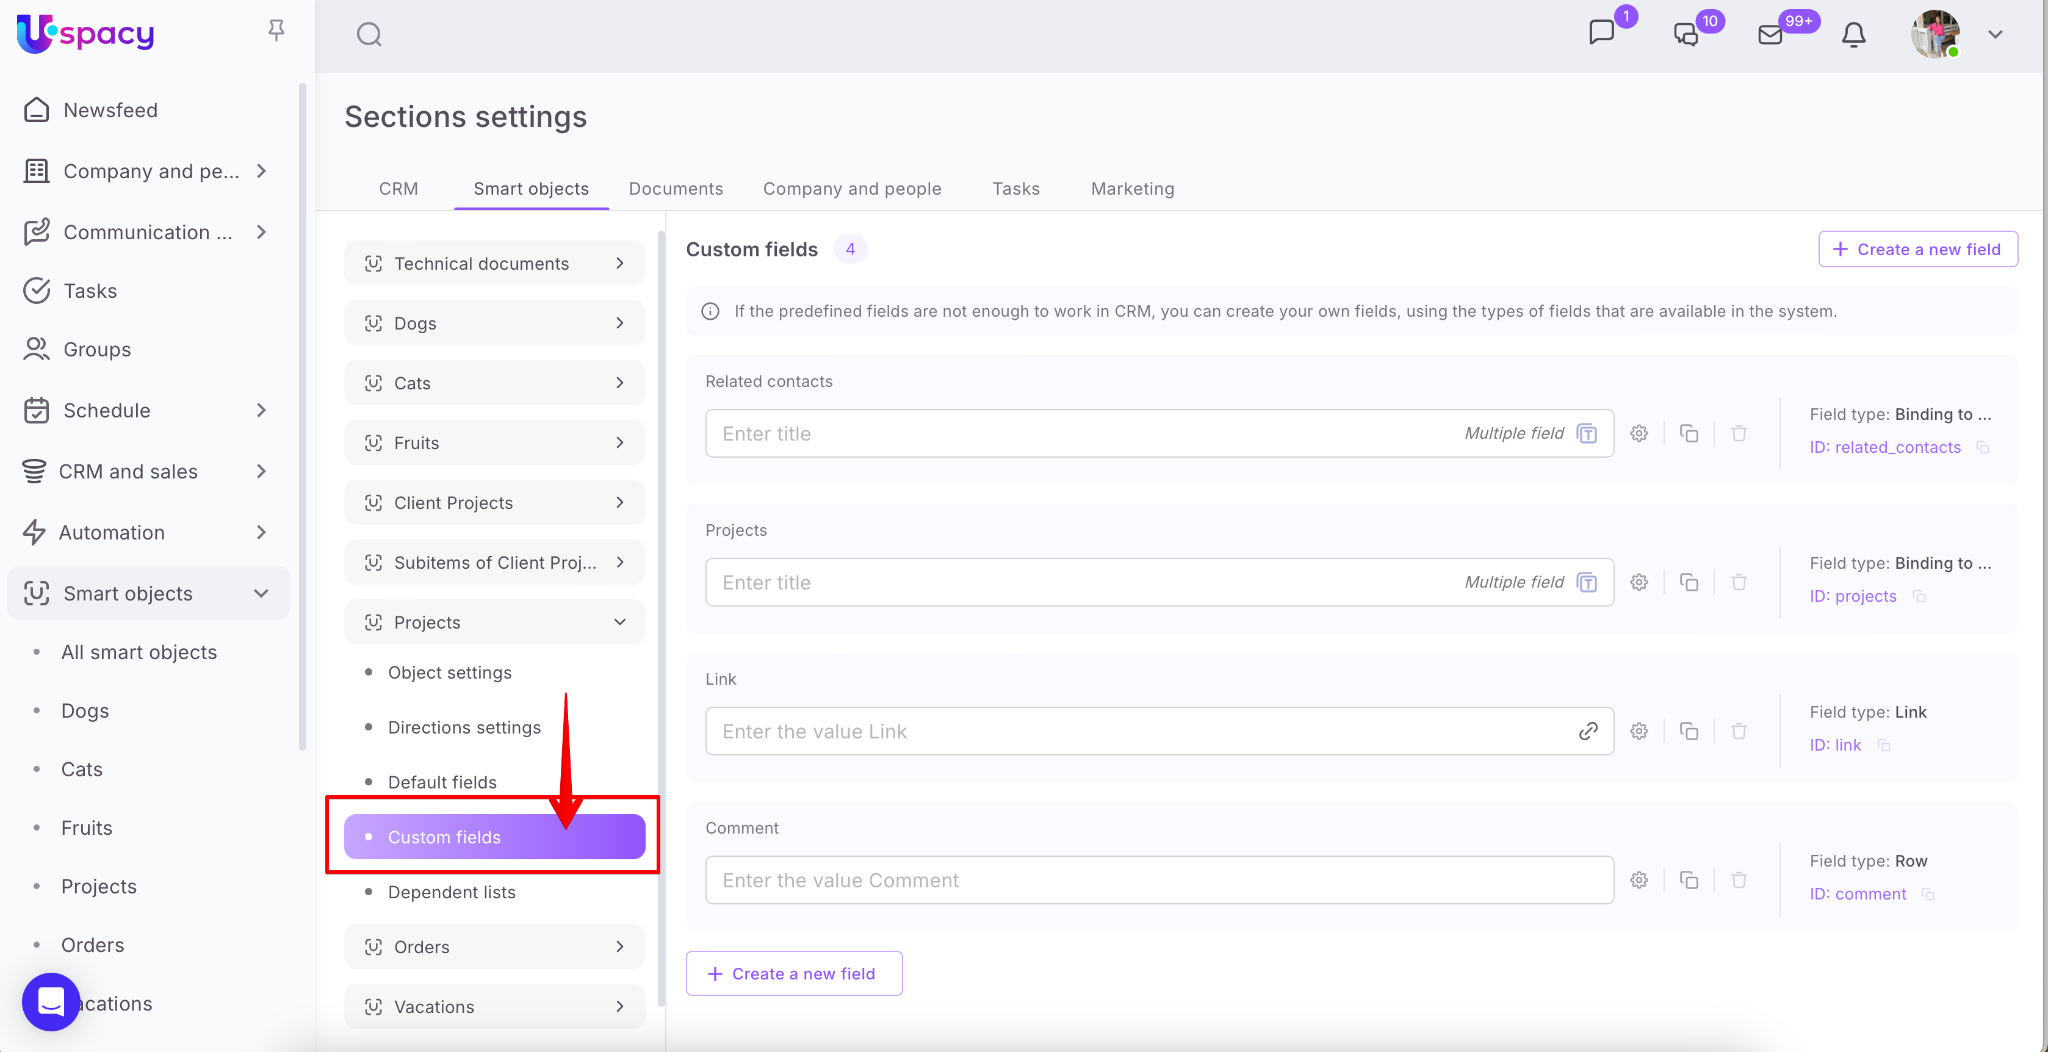Open the mail inbox with 99+ badge
This screenshot has width=2048, height=1052.
pos(1770,35)
